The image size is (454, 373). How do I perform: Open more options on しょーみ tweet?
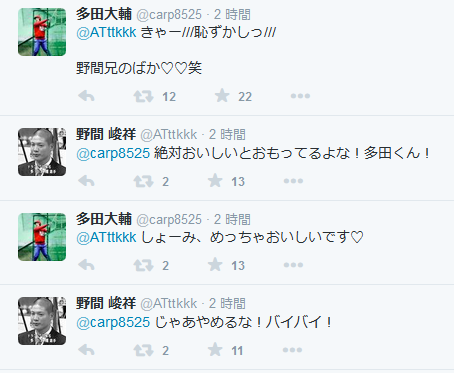[x=293, y=265]
